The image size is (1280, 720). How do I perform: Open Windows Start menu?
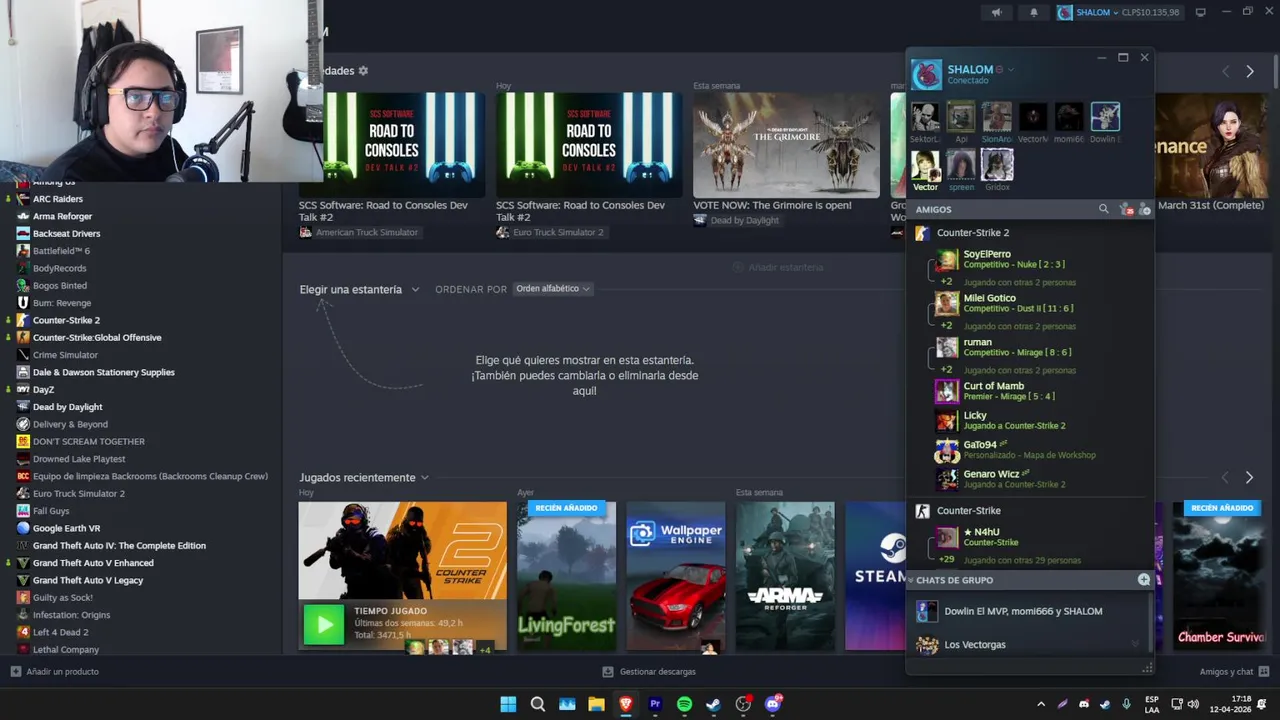click(x=508, y=704)
